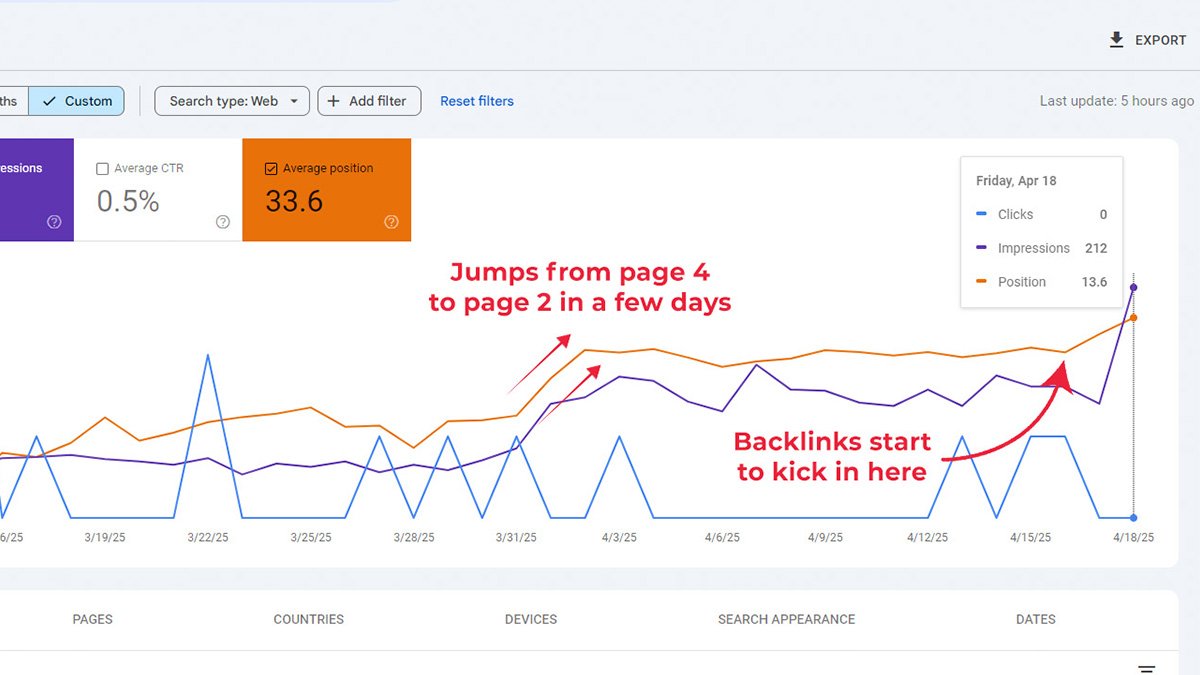Click orange Position data point at chart's right end
Image resolution: width=1200 pixels, height=675 pixels.
tap(1133, 318)
